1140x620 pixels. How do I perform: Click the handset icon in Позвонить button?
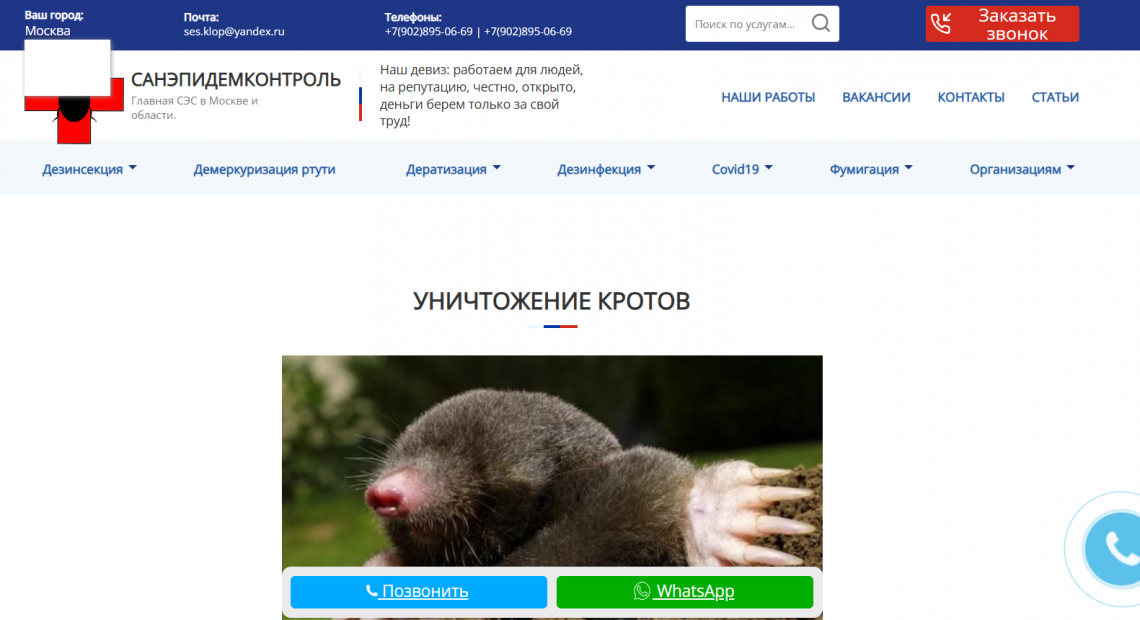(x=372, y=591)
